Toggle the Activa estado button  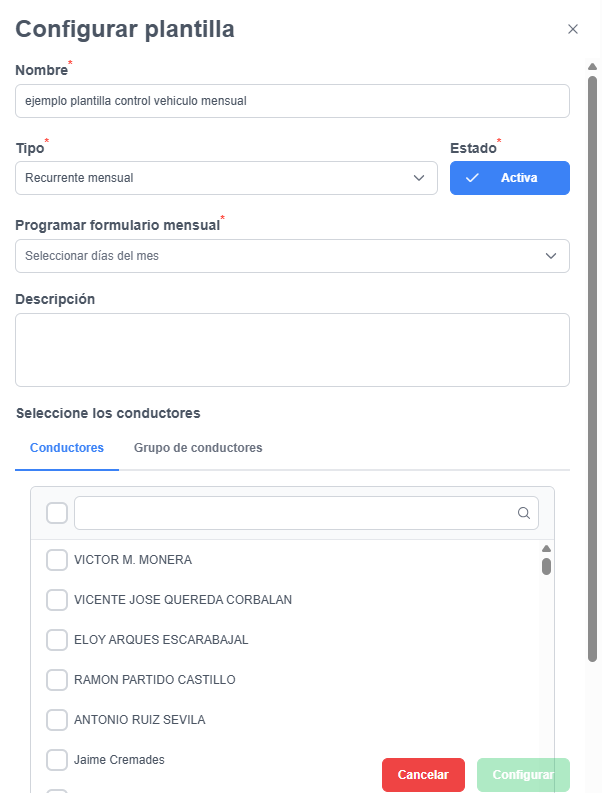click(x=510, y=178)
